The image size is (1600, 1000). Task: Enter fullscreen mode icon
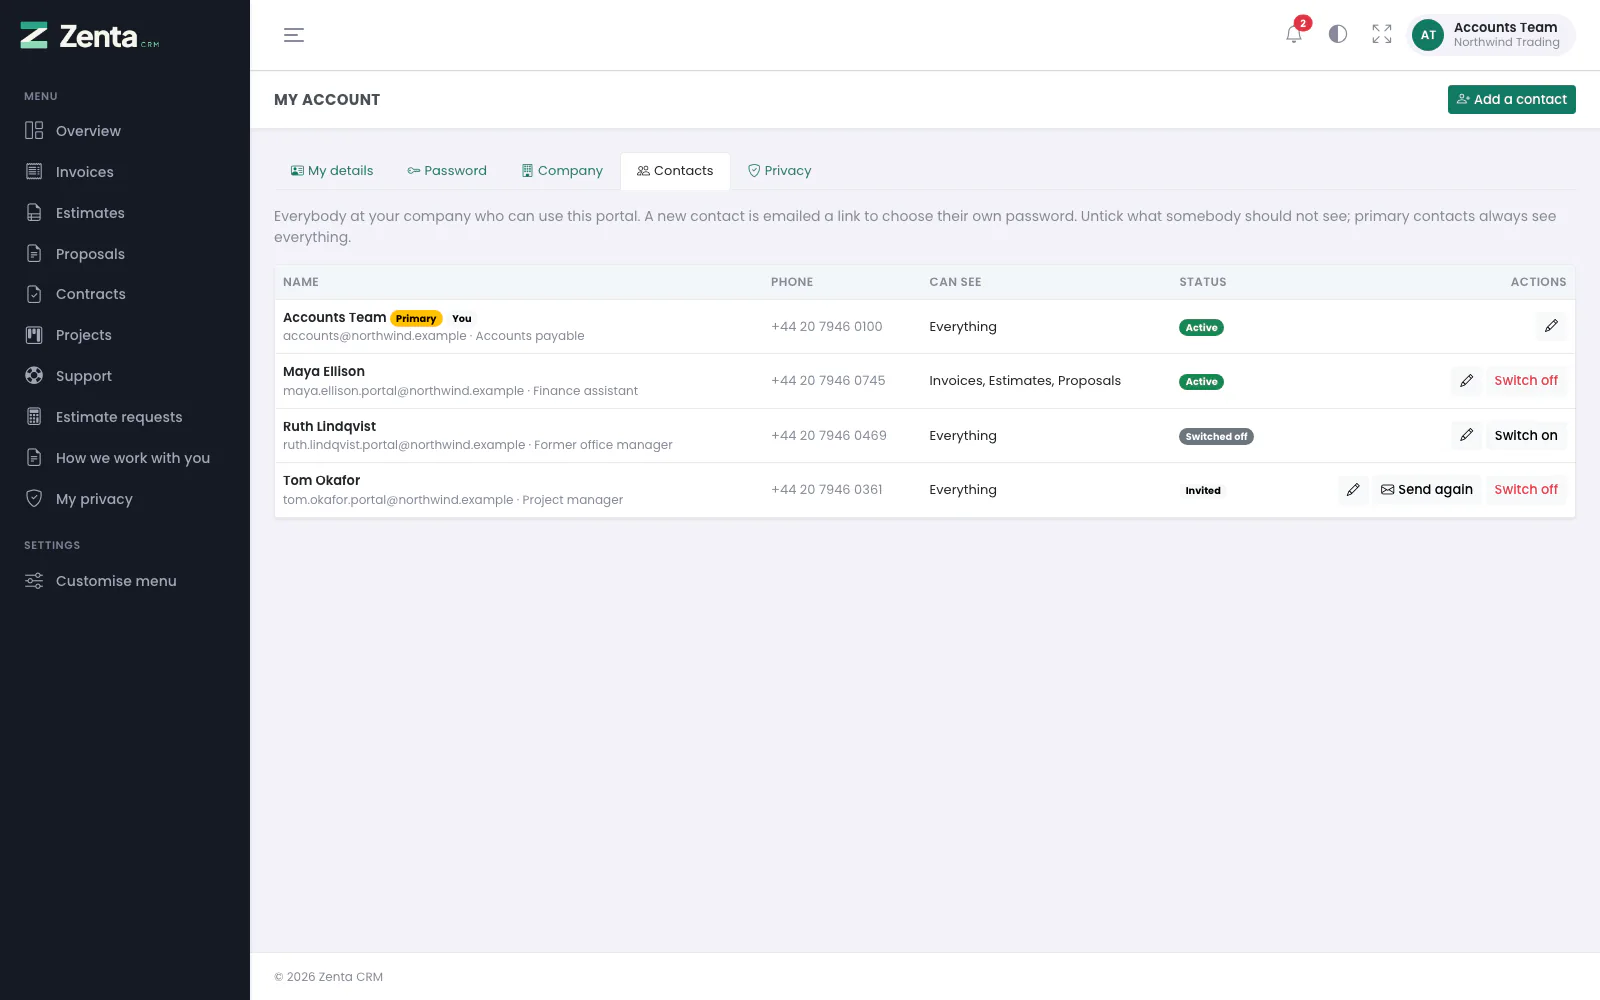tap(1382, 34)
